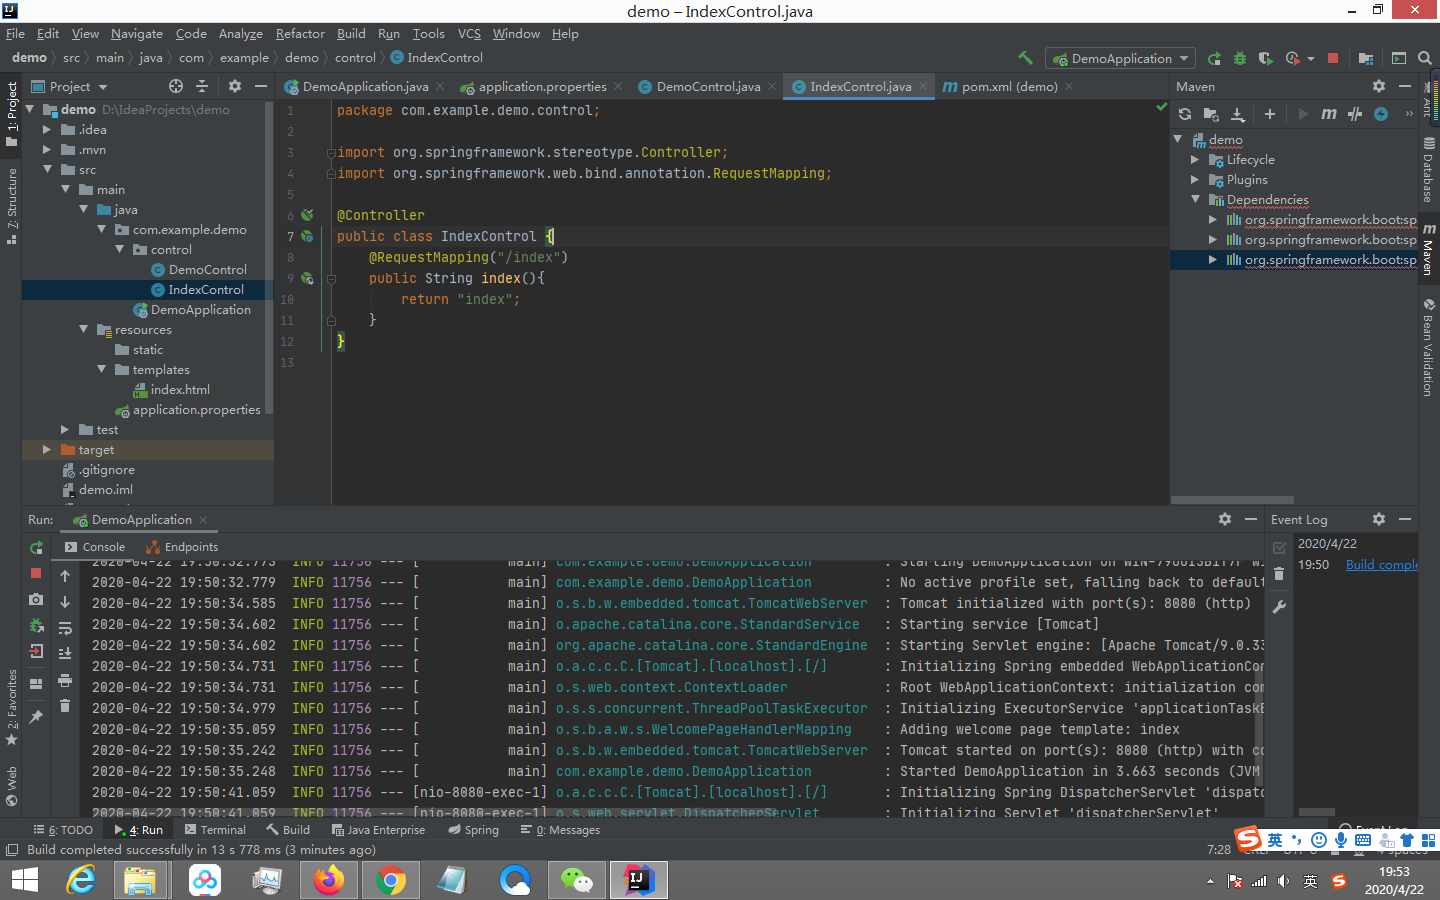The image size is (1440, 900).
Task: Open the 6: TODO tool window
Action: (62, 830)
